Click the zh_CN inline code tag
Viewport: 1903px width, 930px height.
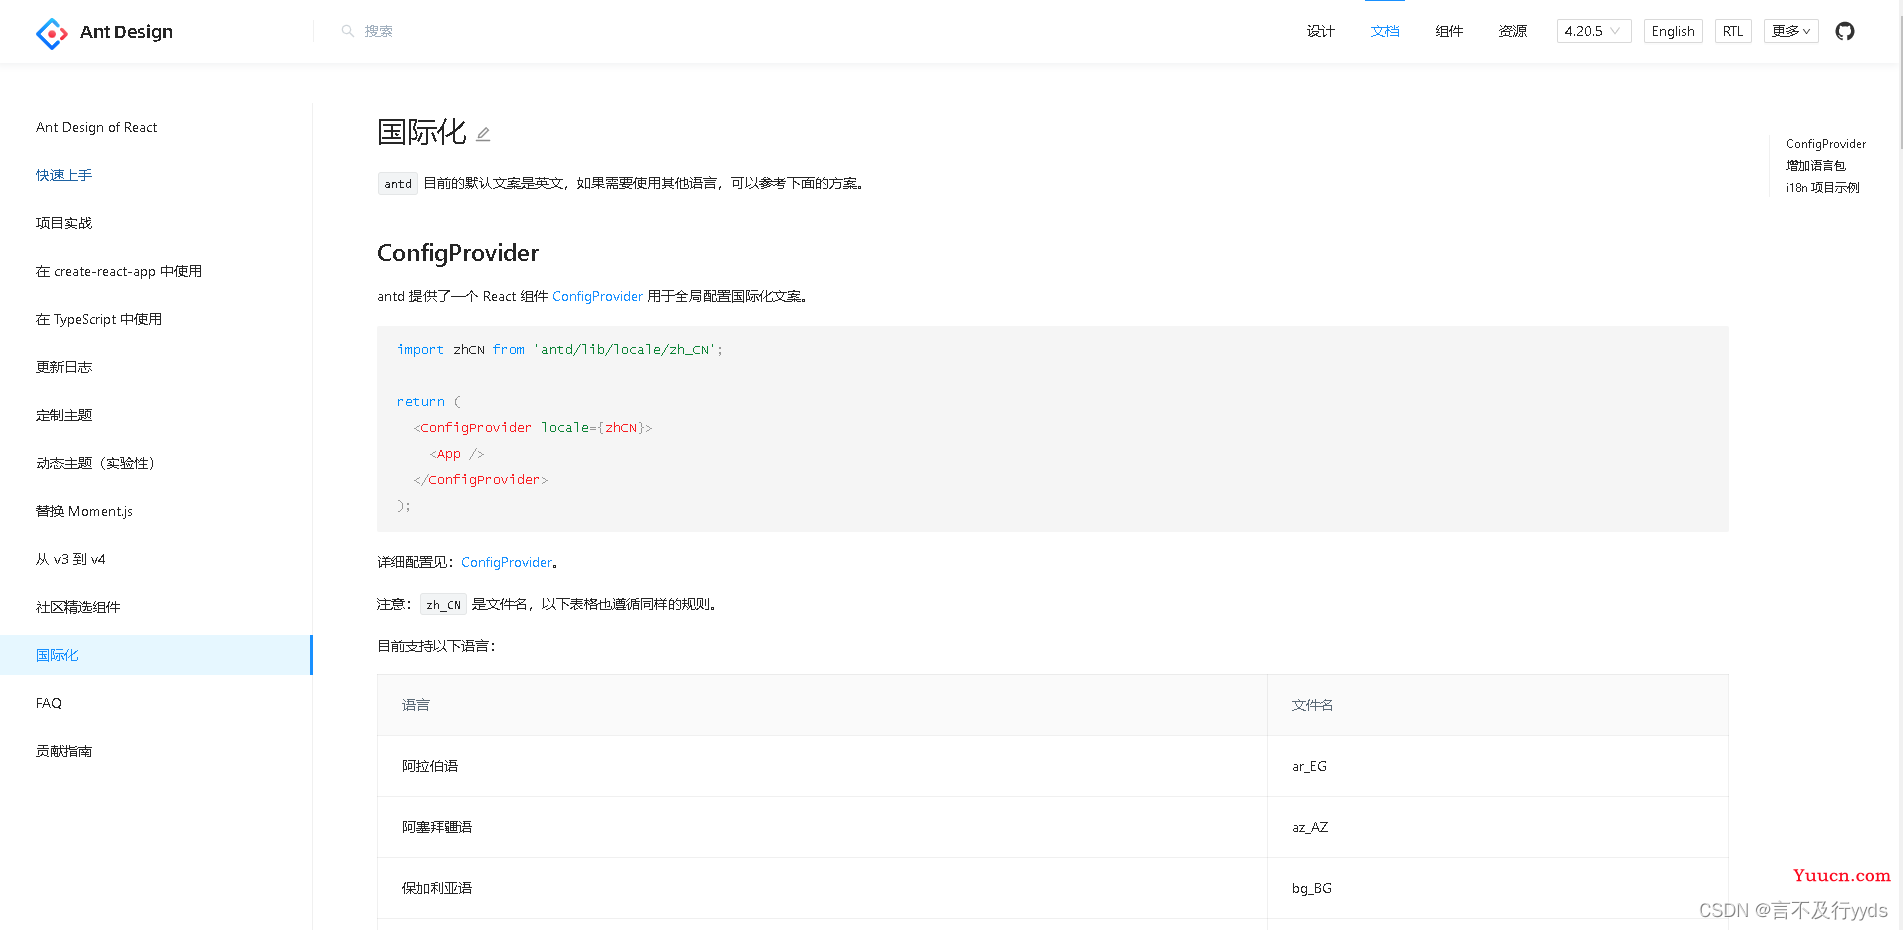443,605
